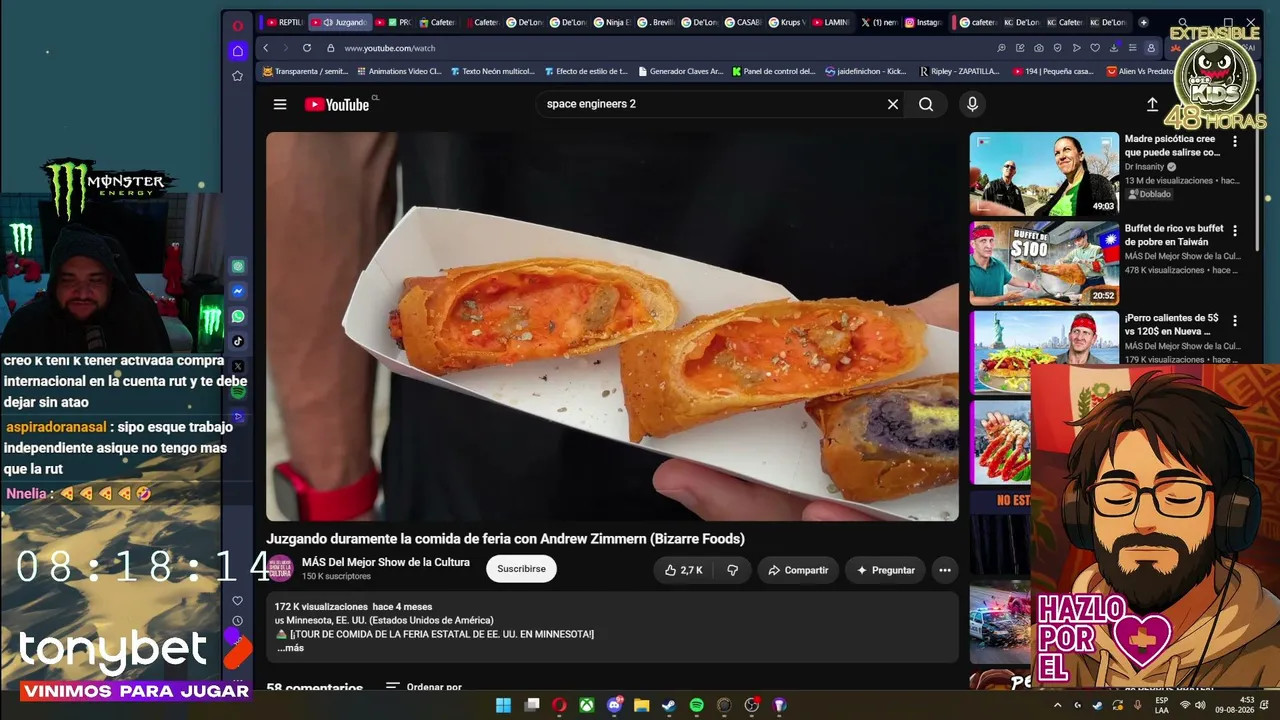Image resolution: width=1280 pixels, height=720 pixels.
Task: Open the channel avatar next to the title
Action: [280, 569]
